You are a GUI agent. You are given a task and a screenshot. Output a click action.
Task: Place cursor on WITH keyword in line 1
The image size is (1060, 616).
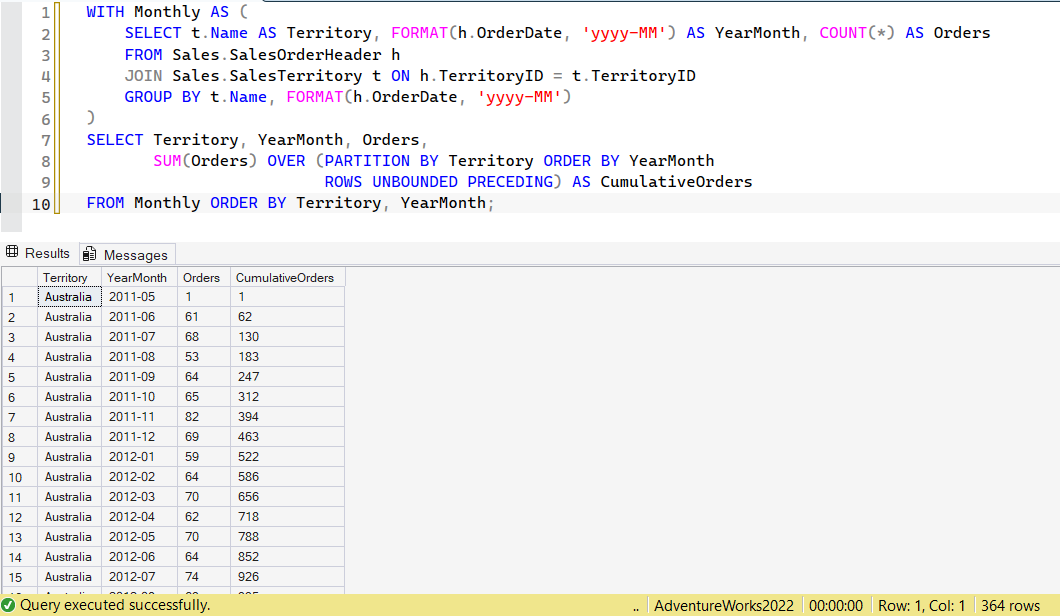click(x=105, y=12)
